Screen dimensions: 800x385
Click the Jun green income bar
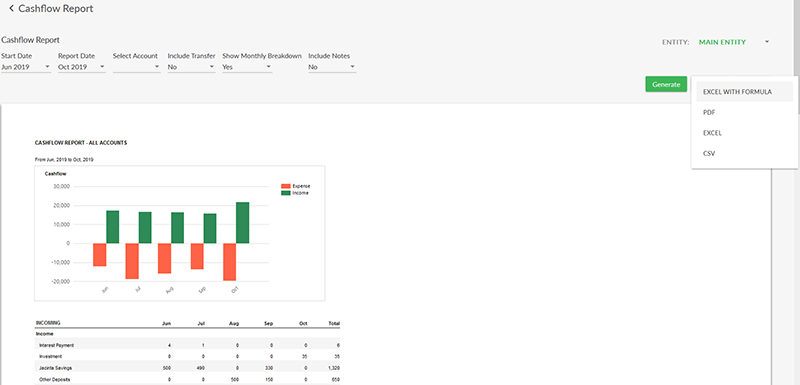point(113,227)
